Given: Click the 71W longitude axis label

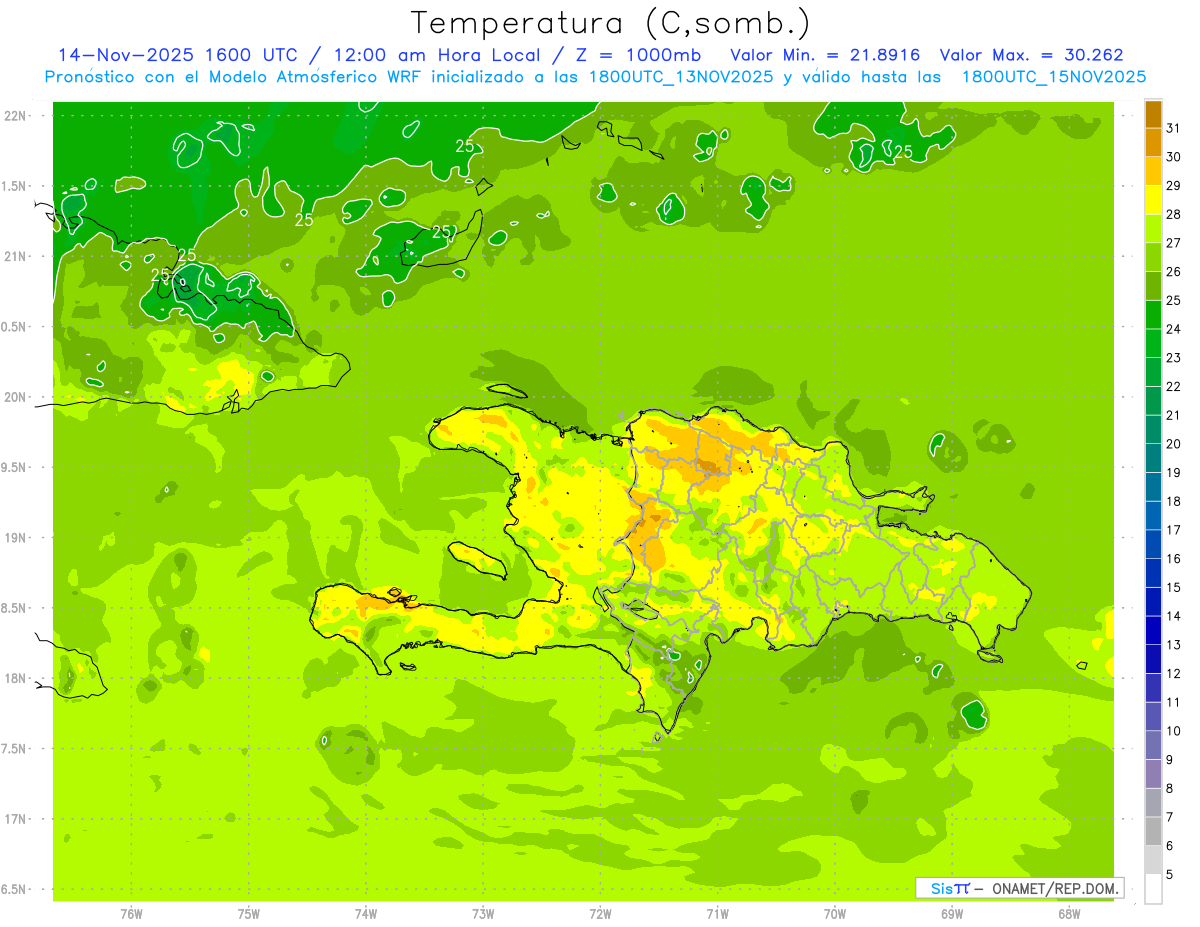Looking at the screenshot, I should coord(717,914).
